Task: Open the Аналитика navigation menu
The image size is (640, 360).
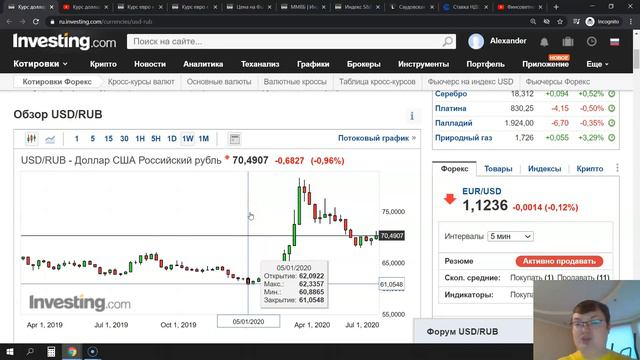Action: click(x=203, y=64)
